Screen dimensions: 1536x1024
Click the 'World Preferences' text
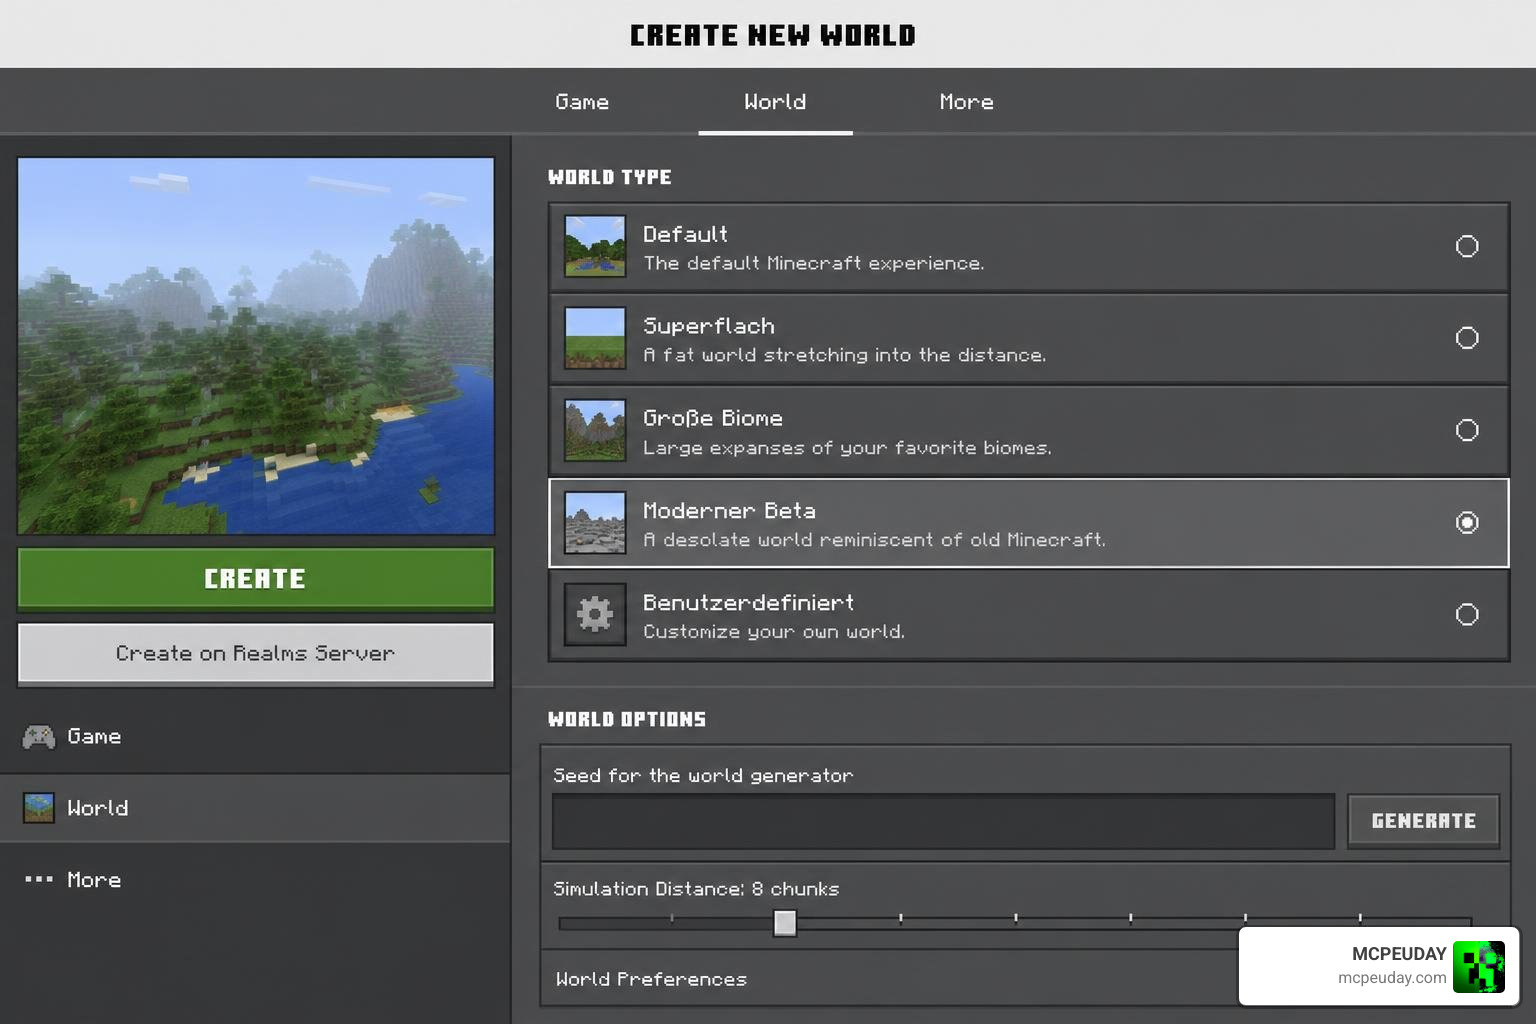(x=651, y=979)
